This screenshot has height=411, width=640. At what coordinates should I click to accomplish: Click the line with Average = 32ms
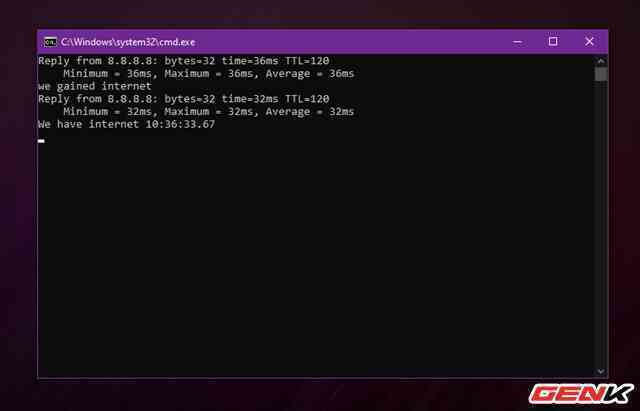pyautogui.click(x=209, y=112)
